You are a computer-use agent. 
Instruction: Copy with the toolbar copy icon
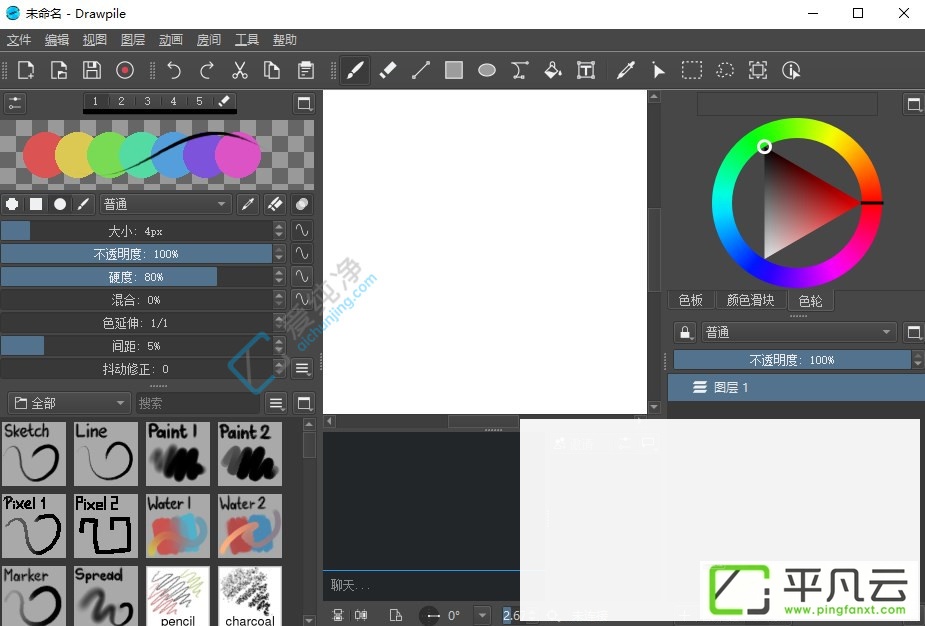click(272, 70)
